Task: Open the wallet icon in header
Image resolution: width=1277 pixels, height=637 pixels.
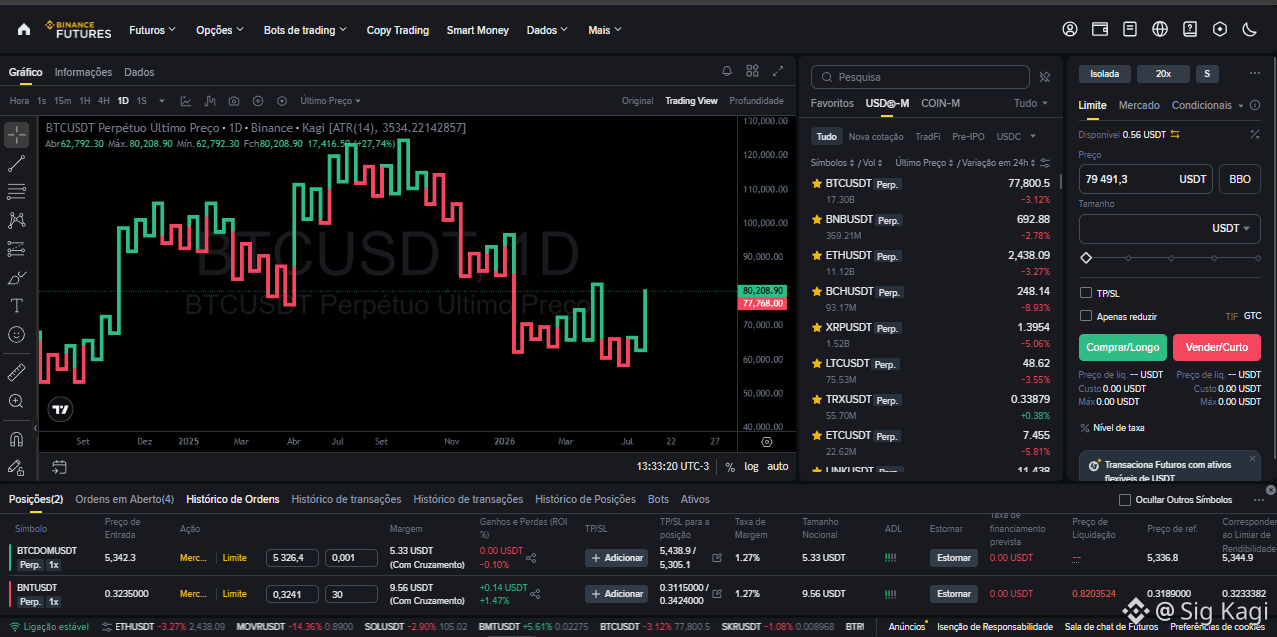Action: point(1100,30)
